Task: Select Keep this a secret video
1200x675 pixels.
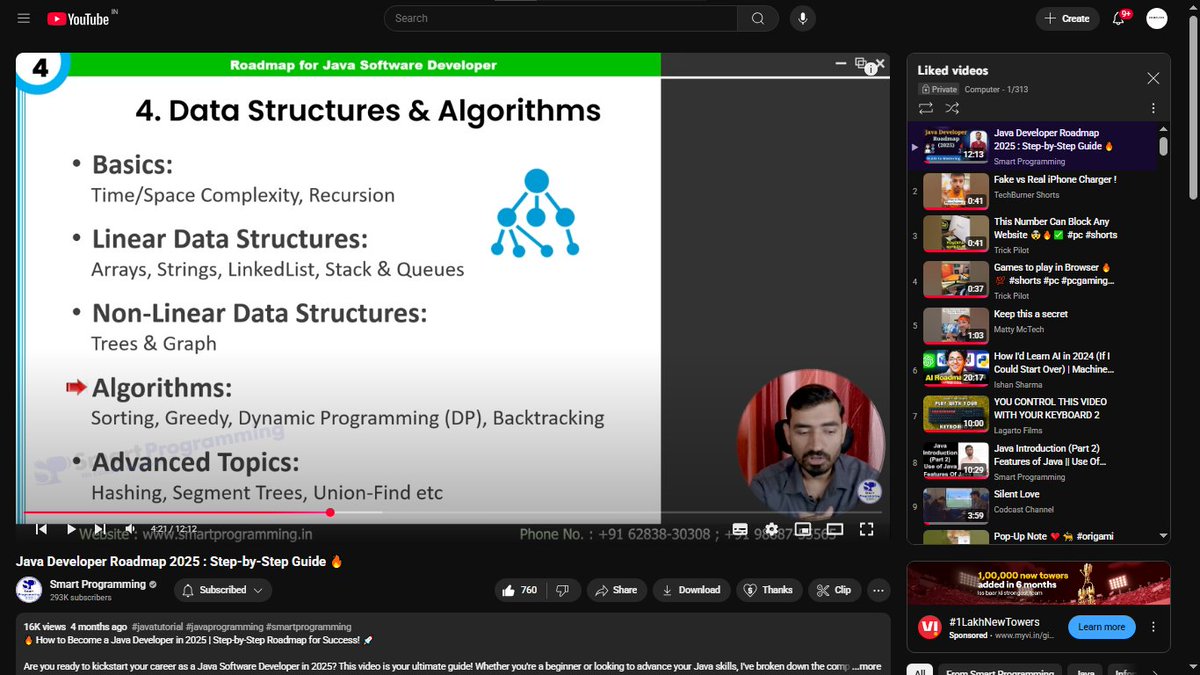Action: point(1031,326)
